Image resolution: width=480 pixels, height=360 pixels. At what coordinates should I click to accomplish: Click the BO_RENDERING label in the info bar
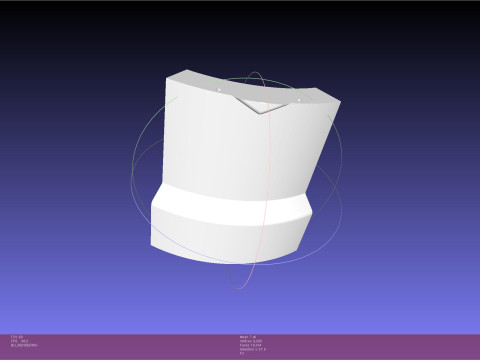coord(24,345)
